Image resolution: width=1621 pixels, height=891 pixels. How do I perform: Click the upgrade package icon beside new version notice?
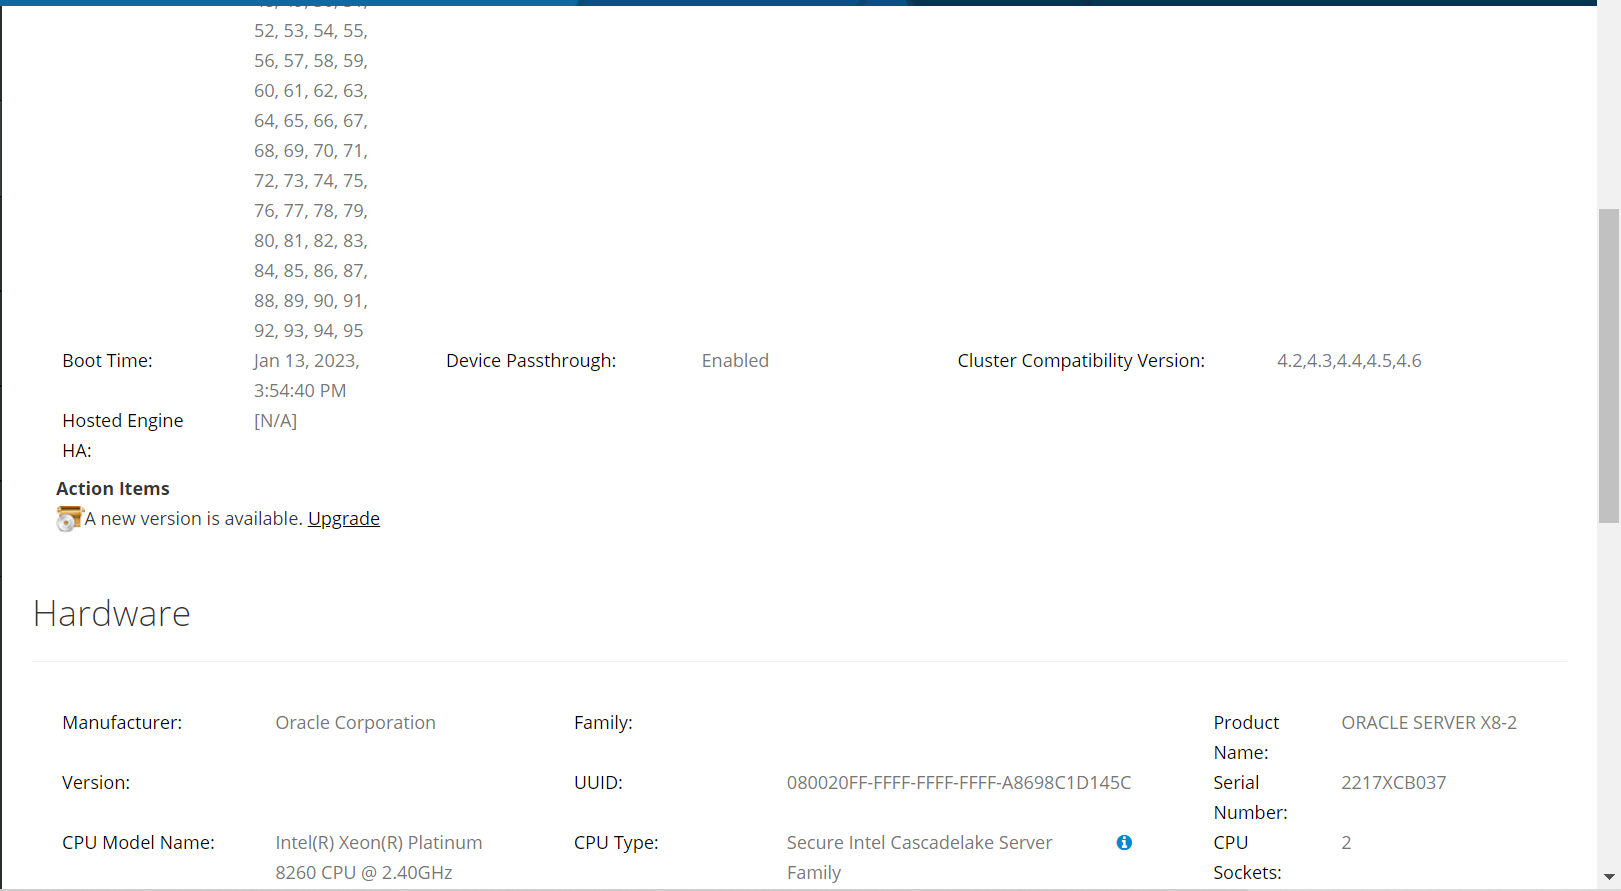tap(69, 519)
